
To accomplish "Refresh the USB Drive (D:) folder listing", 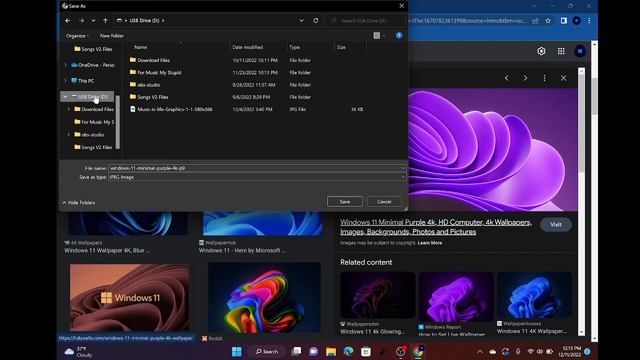I will pyautogui.click(x=316, y=20).
